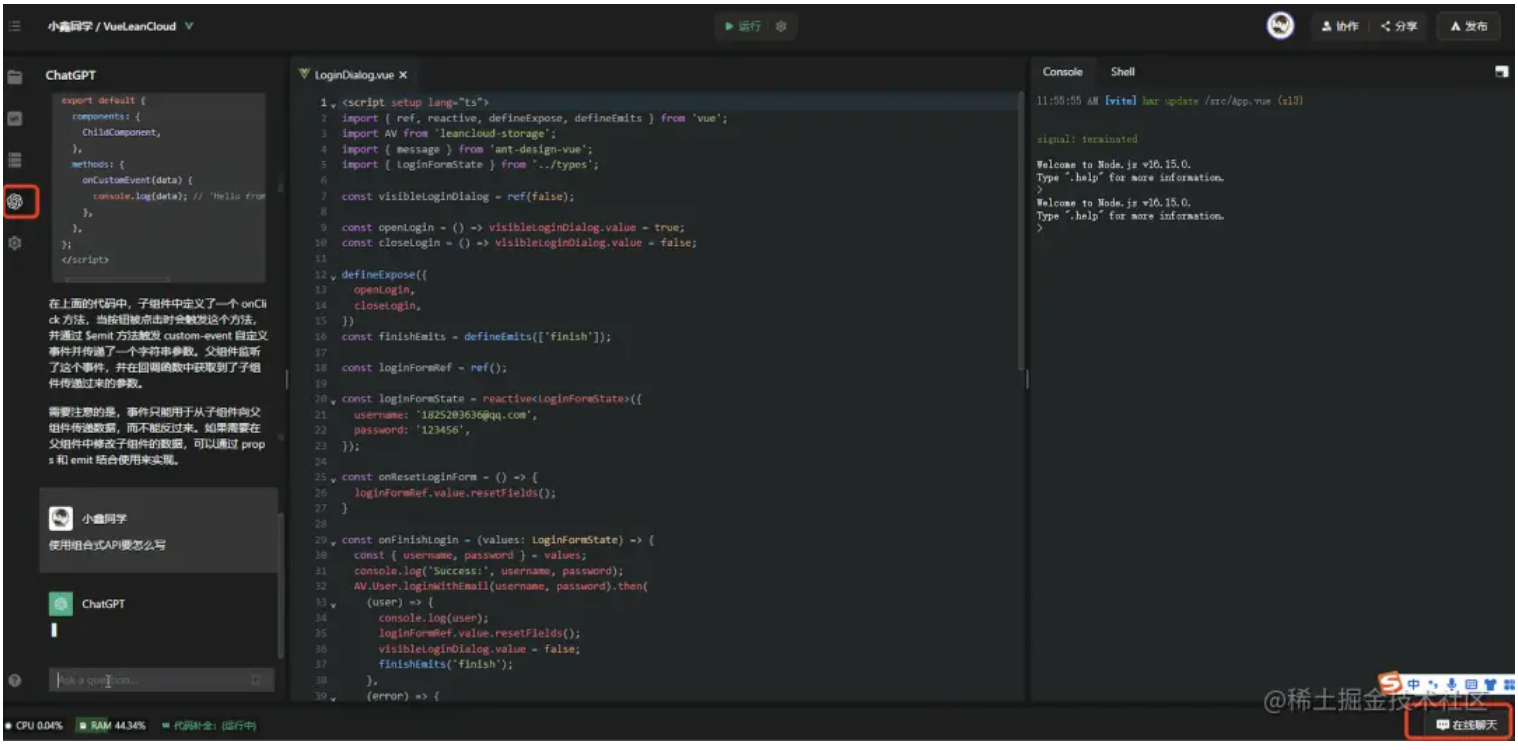Click 小鑫同学 avatar in chat message
Viewport: 1518px width, 750px height.
pyautogui.click(x=61, y=518)
